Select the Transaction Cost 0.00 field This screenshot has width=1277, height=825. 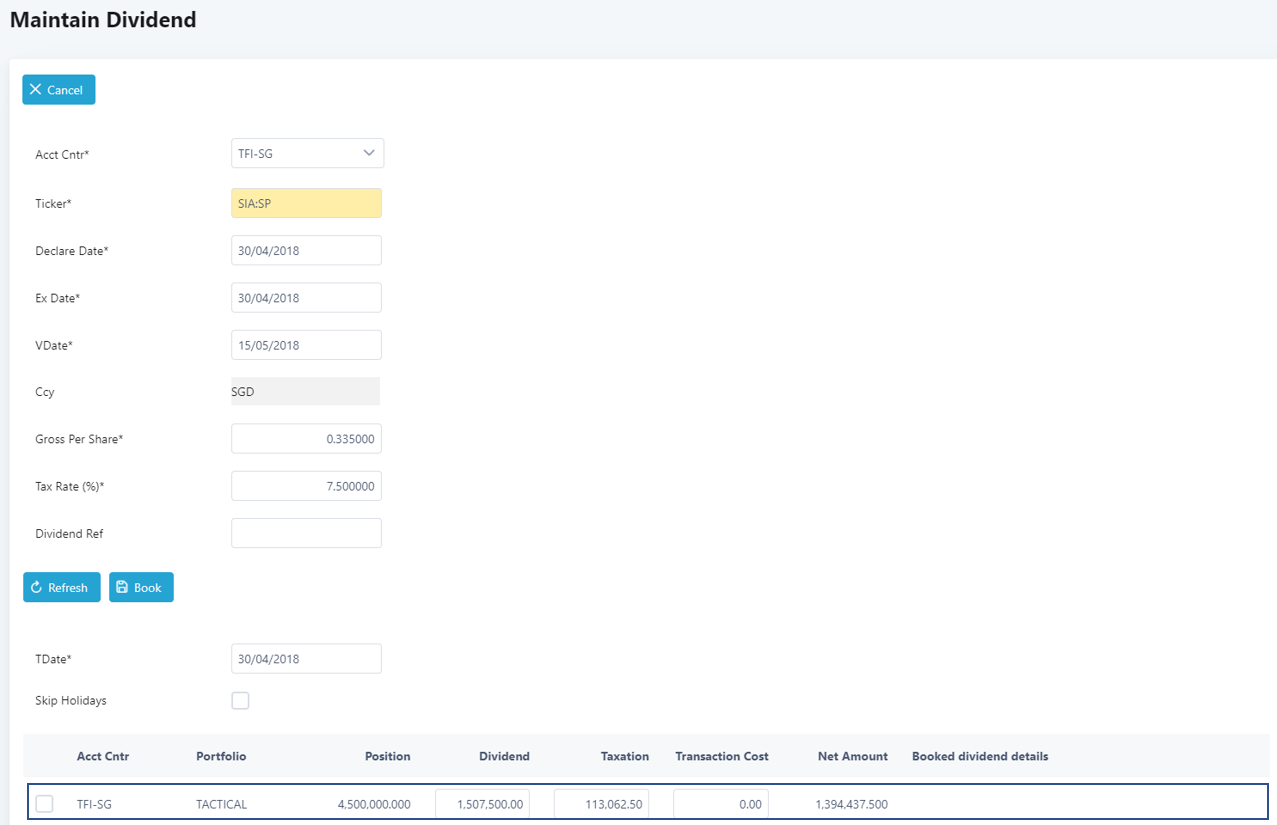720,804
